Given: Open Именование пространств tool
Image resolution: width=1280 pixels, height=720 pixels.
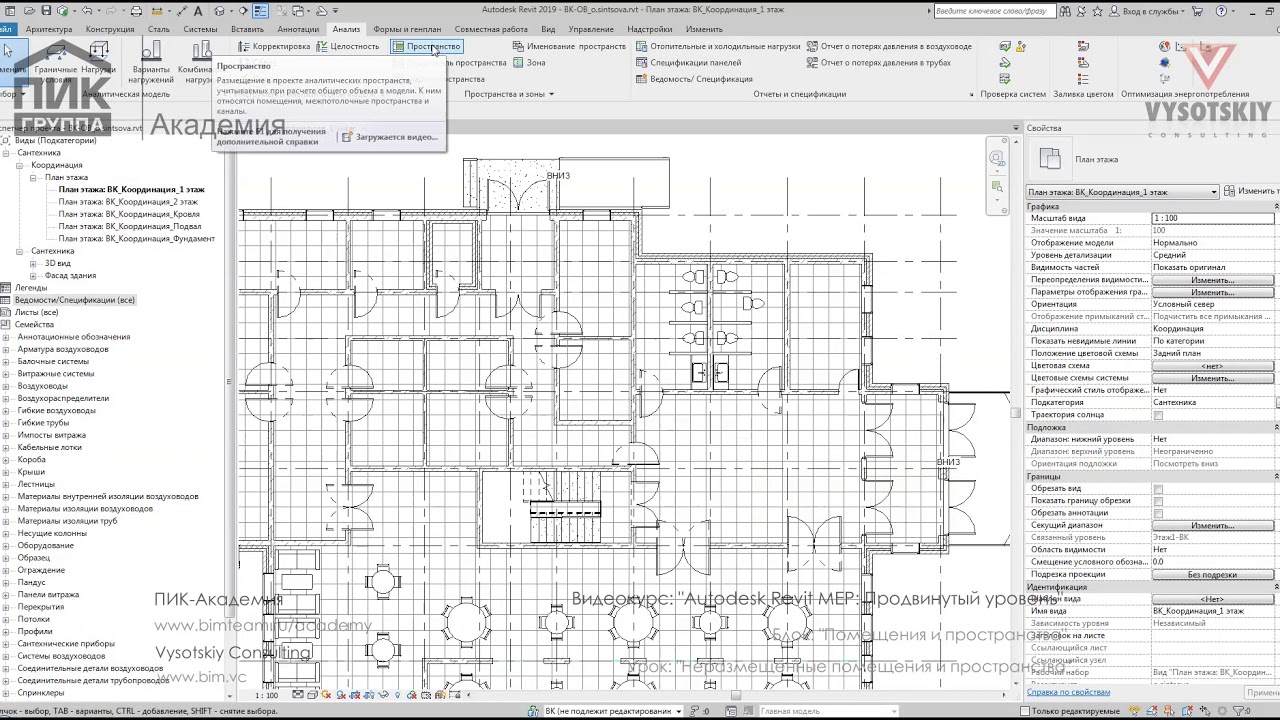Looking at the screenshot, I should point(568,47).
